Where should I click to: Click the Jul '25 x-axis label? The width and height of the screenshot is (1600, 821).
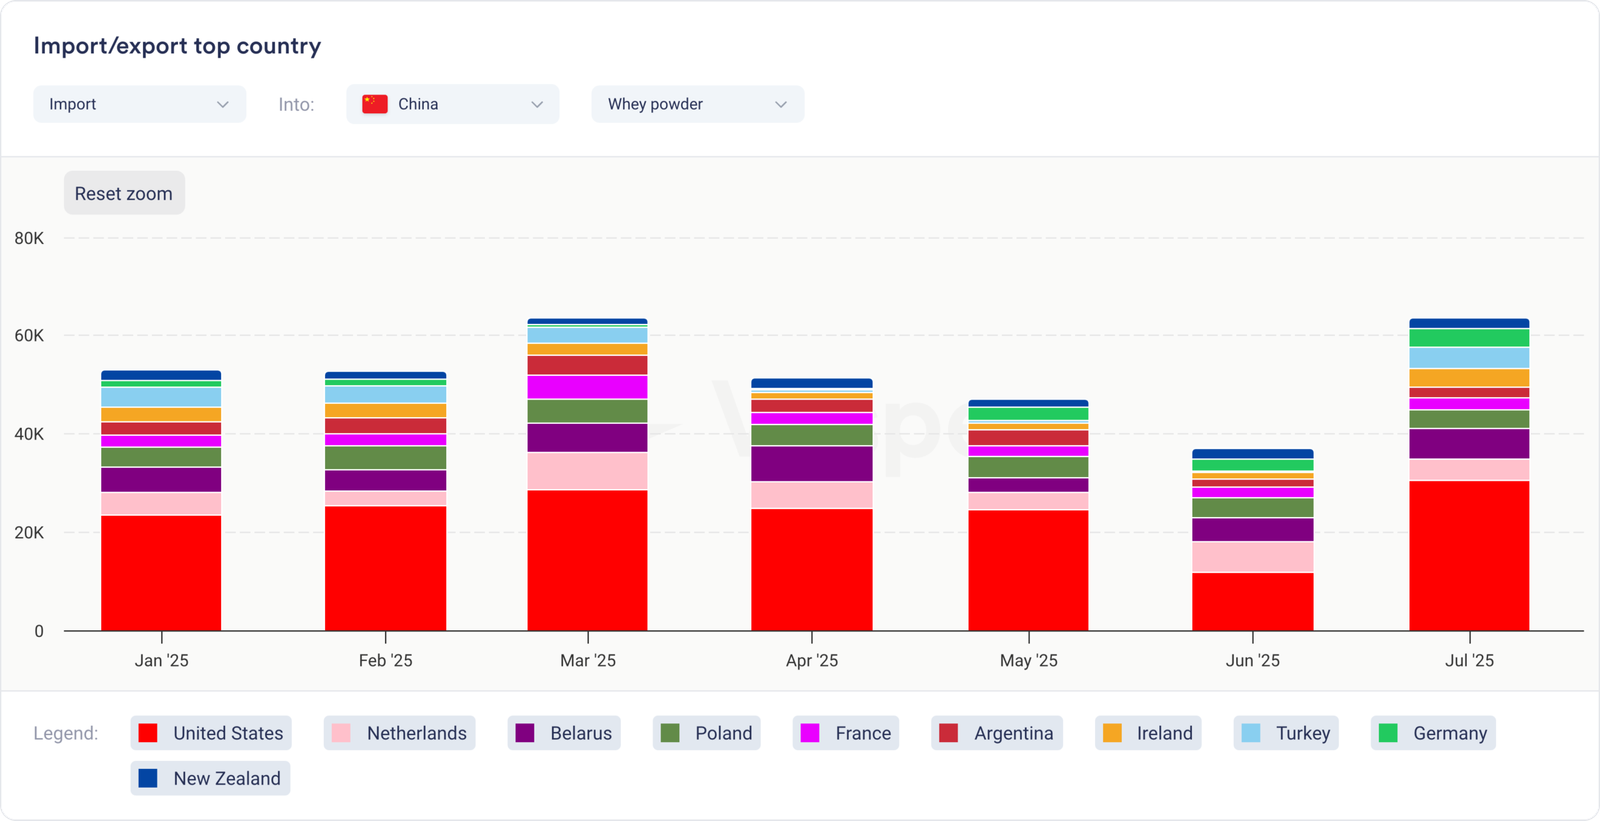pyautogui.click(x=1469, y=660)
